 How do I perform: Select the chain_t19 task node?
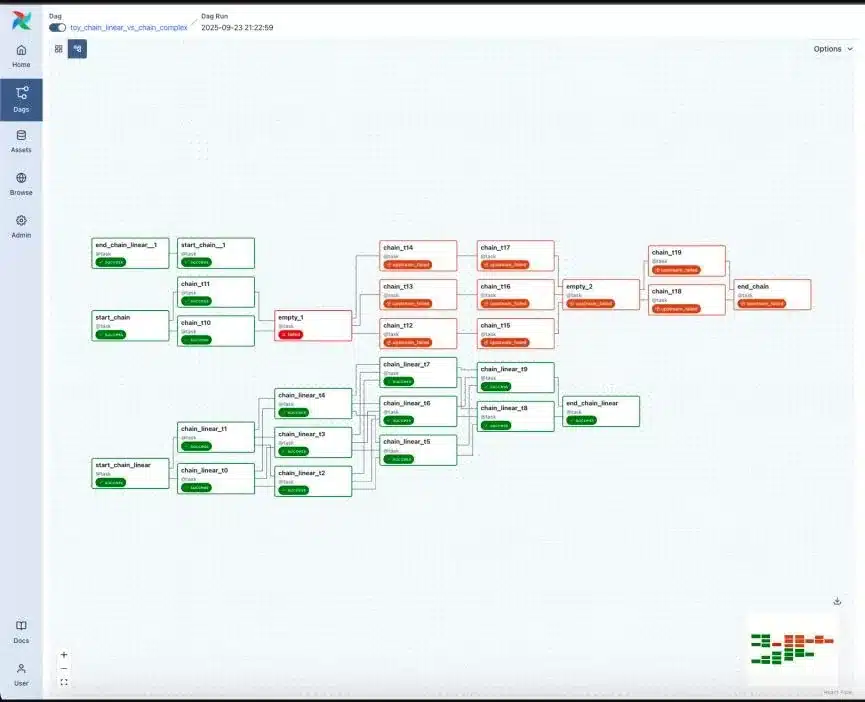coord(686,261)
